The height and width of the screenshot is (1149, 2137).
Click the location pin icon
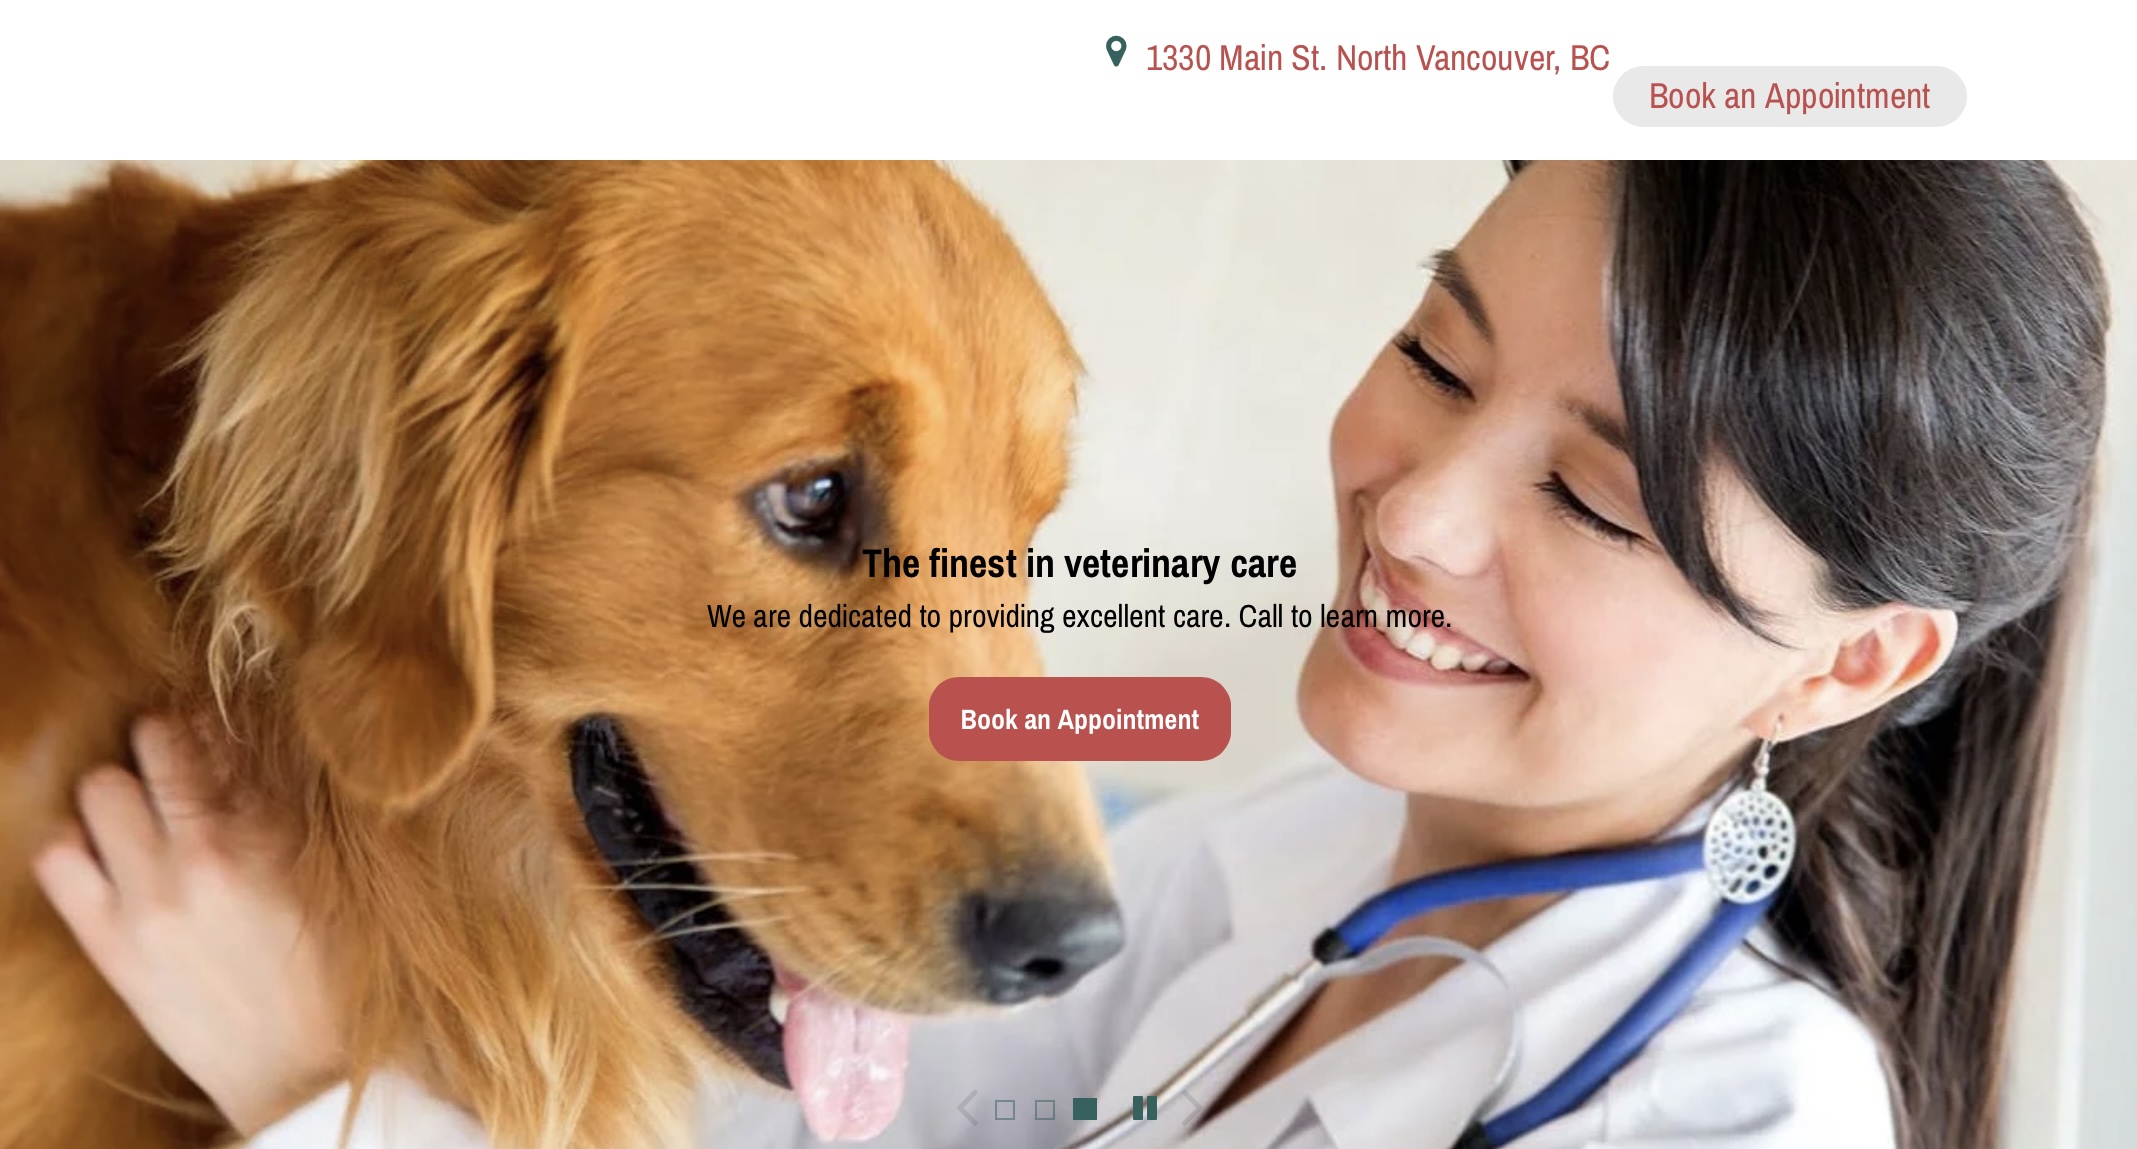[x=1116, y=52]
